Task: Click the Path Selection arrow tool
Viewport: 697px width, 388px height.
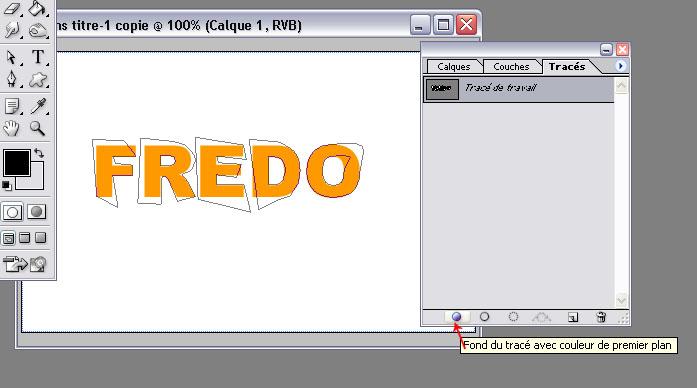Action: (x=12, y=57)
